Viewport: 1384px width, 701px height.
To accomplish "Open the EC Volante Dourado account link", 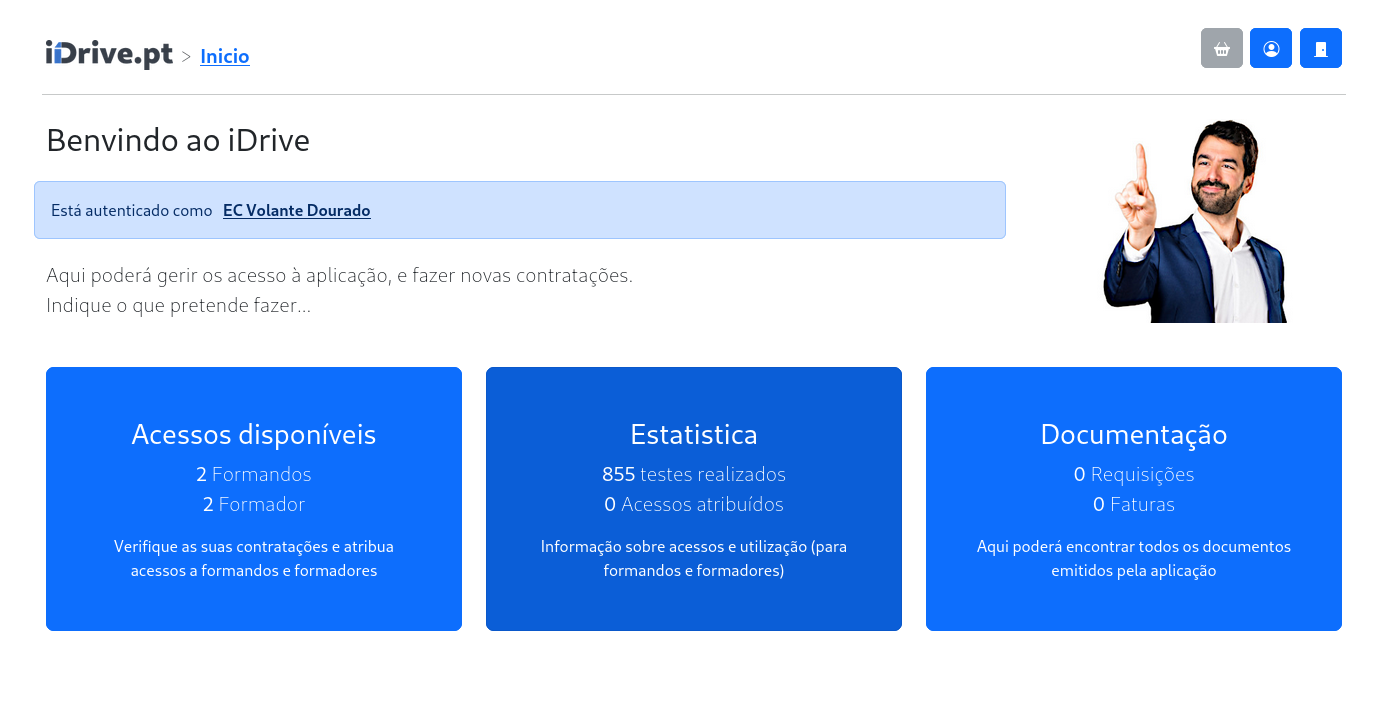I will [296, 211].
